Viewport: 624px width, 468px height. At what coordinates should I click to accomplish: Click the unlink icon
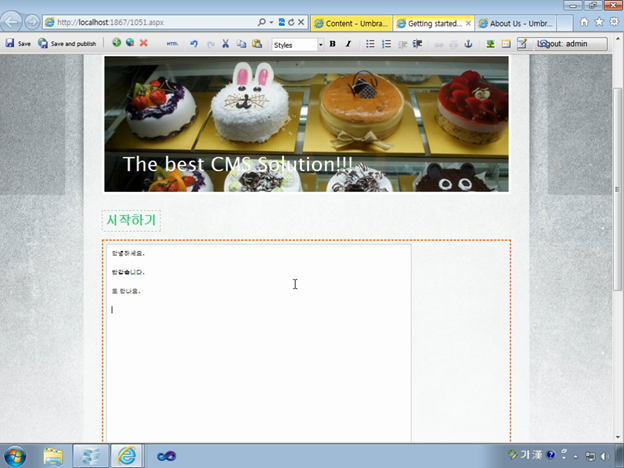click(453, 44)
